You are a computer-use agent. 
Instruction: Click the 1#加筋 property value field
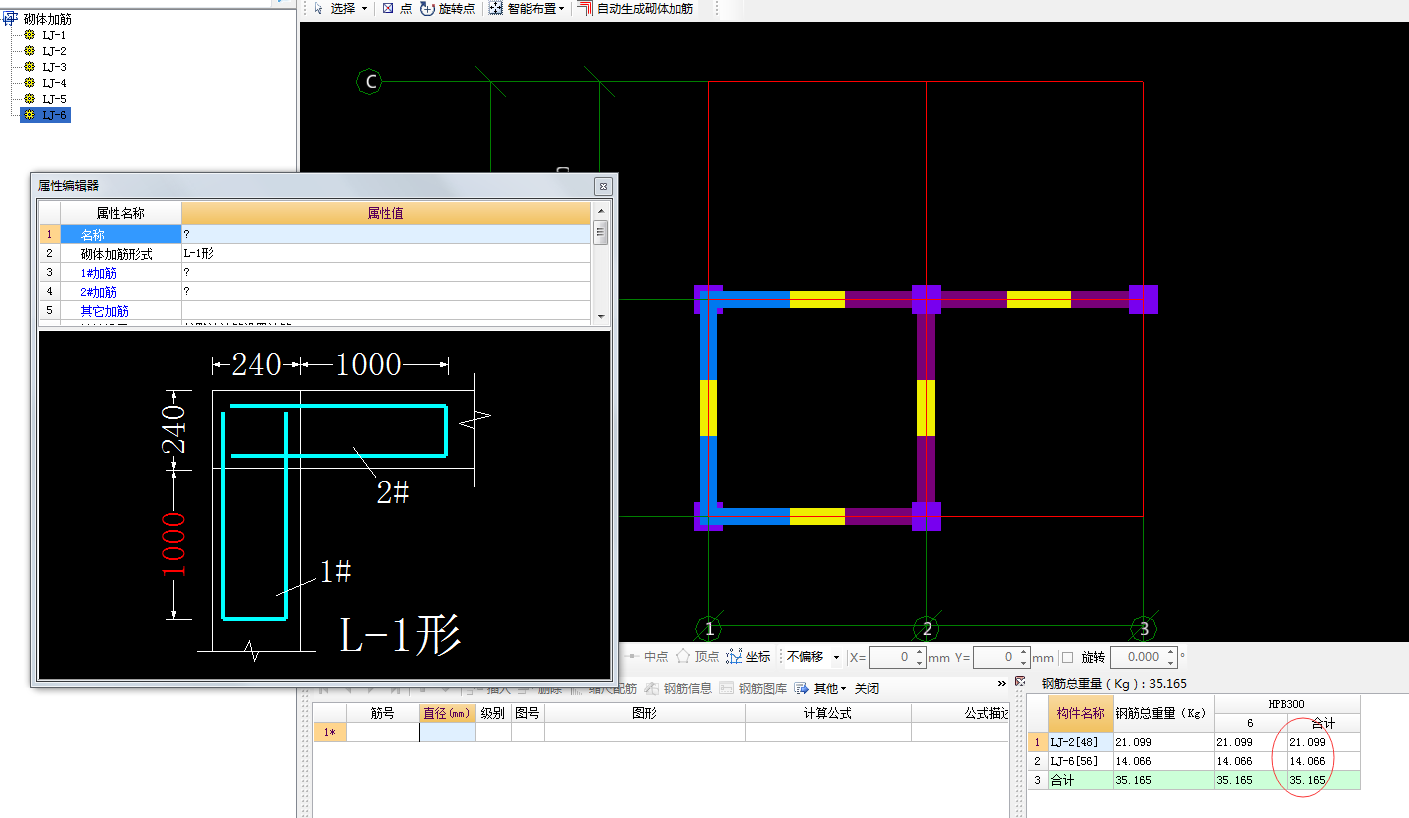click(385, 273)
